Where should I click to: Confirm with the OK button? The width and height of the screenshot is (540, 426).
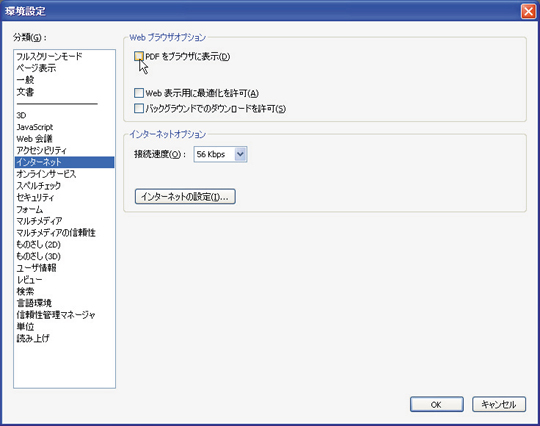[436, 404]
